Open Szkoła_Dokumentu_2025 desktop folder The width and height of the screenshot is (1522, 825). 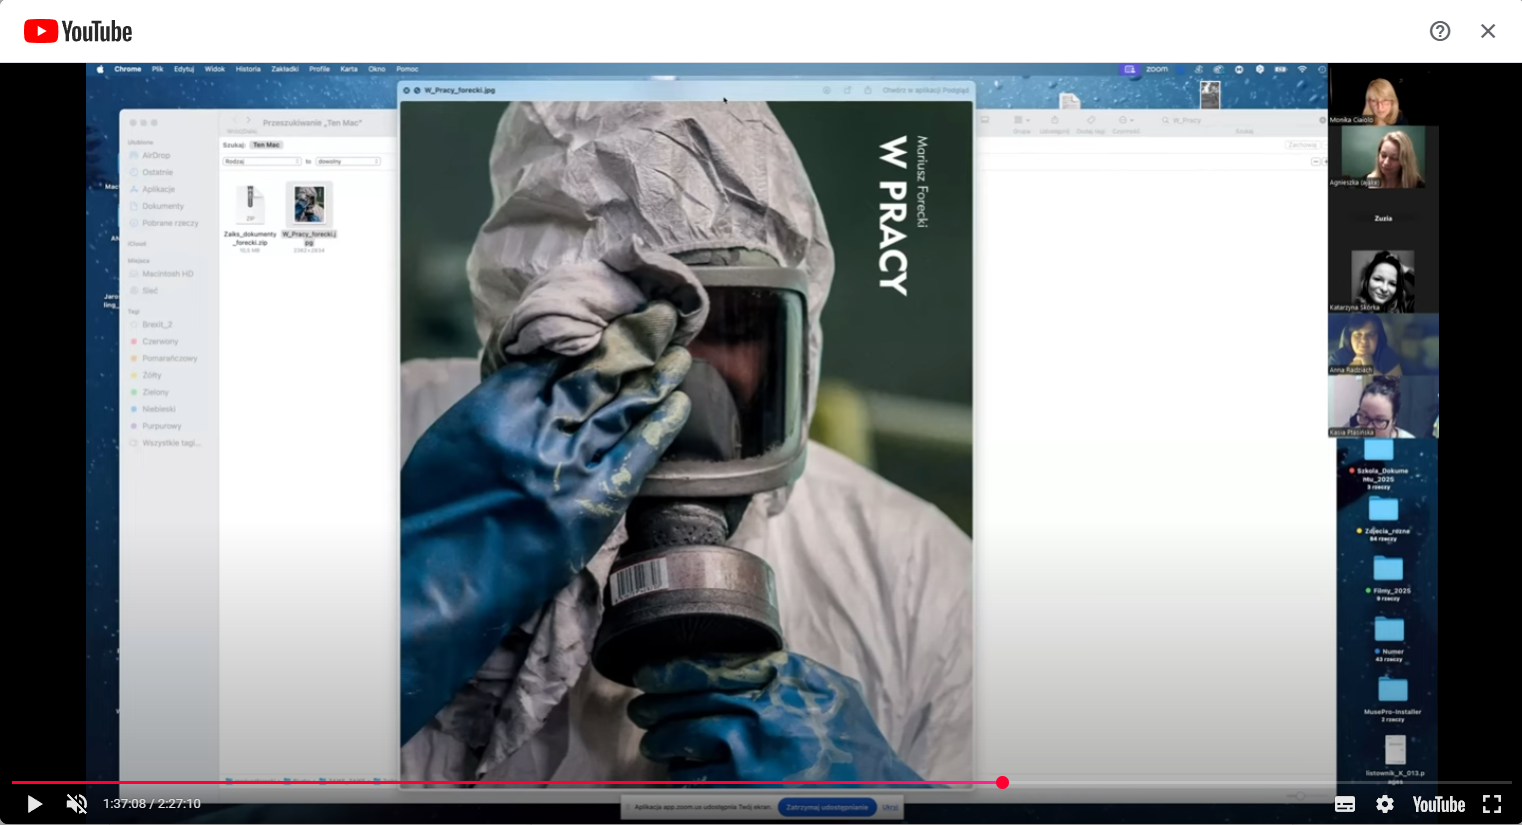coord(1380,451)
